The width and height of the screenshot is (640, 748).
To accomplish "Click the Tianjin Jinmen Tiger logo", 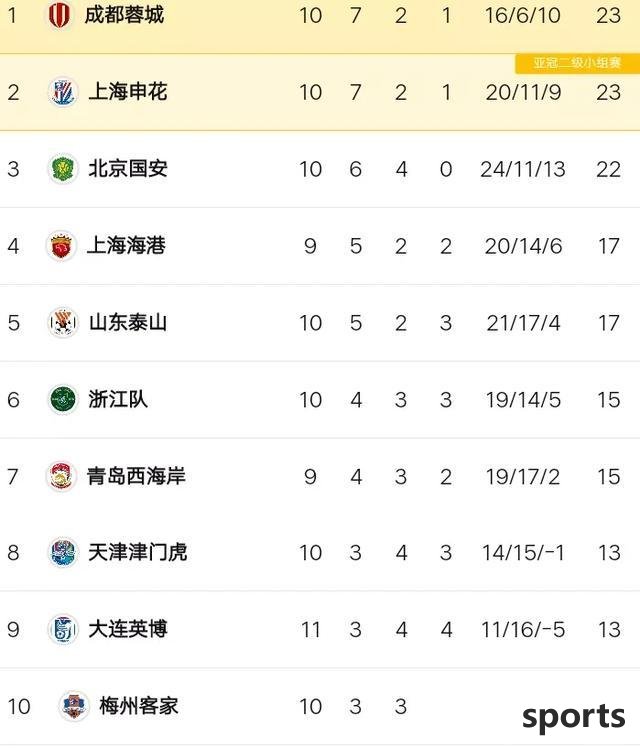I will 63,552.
